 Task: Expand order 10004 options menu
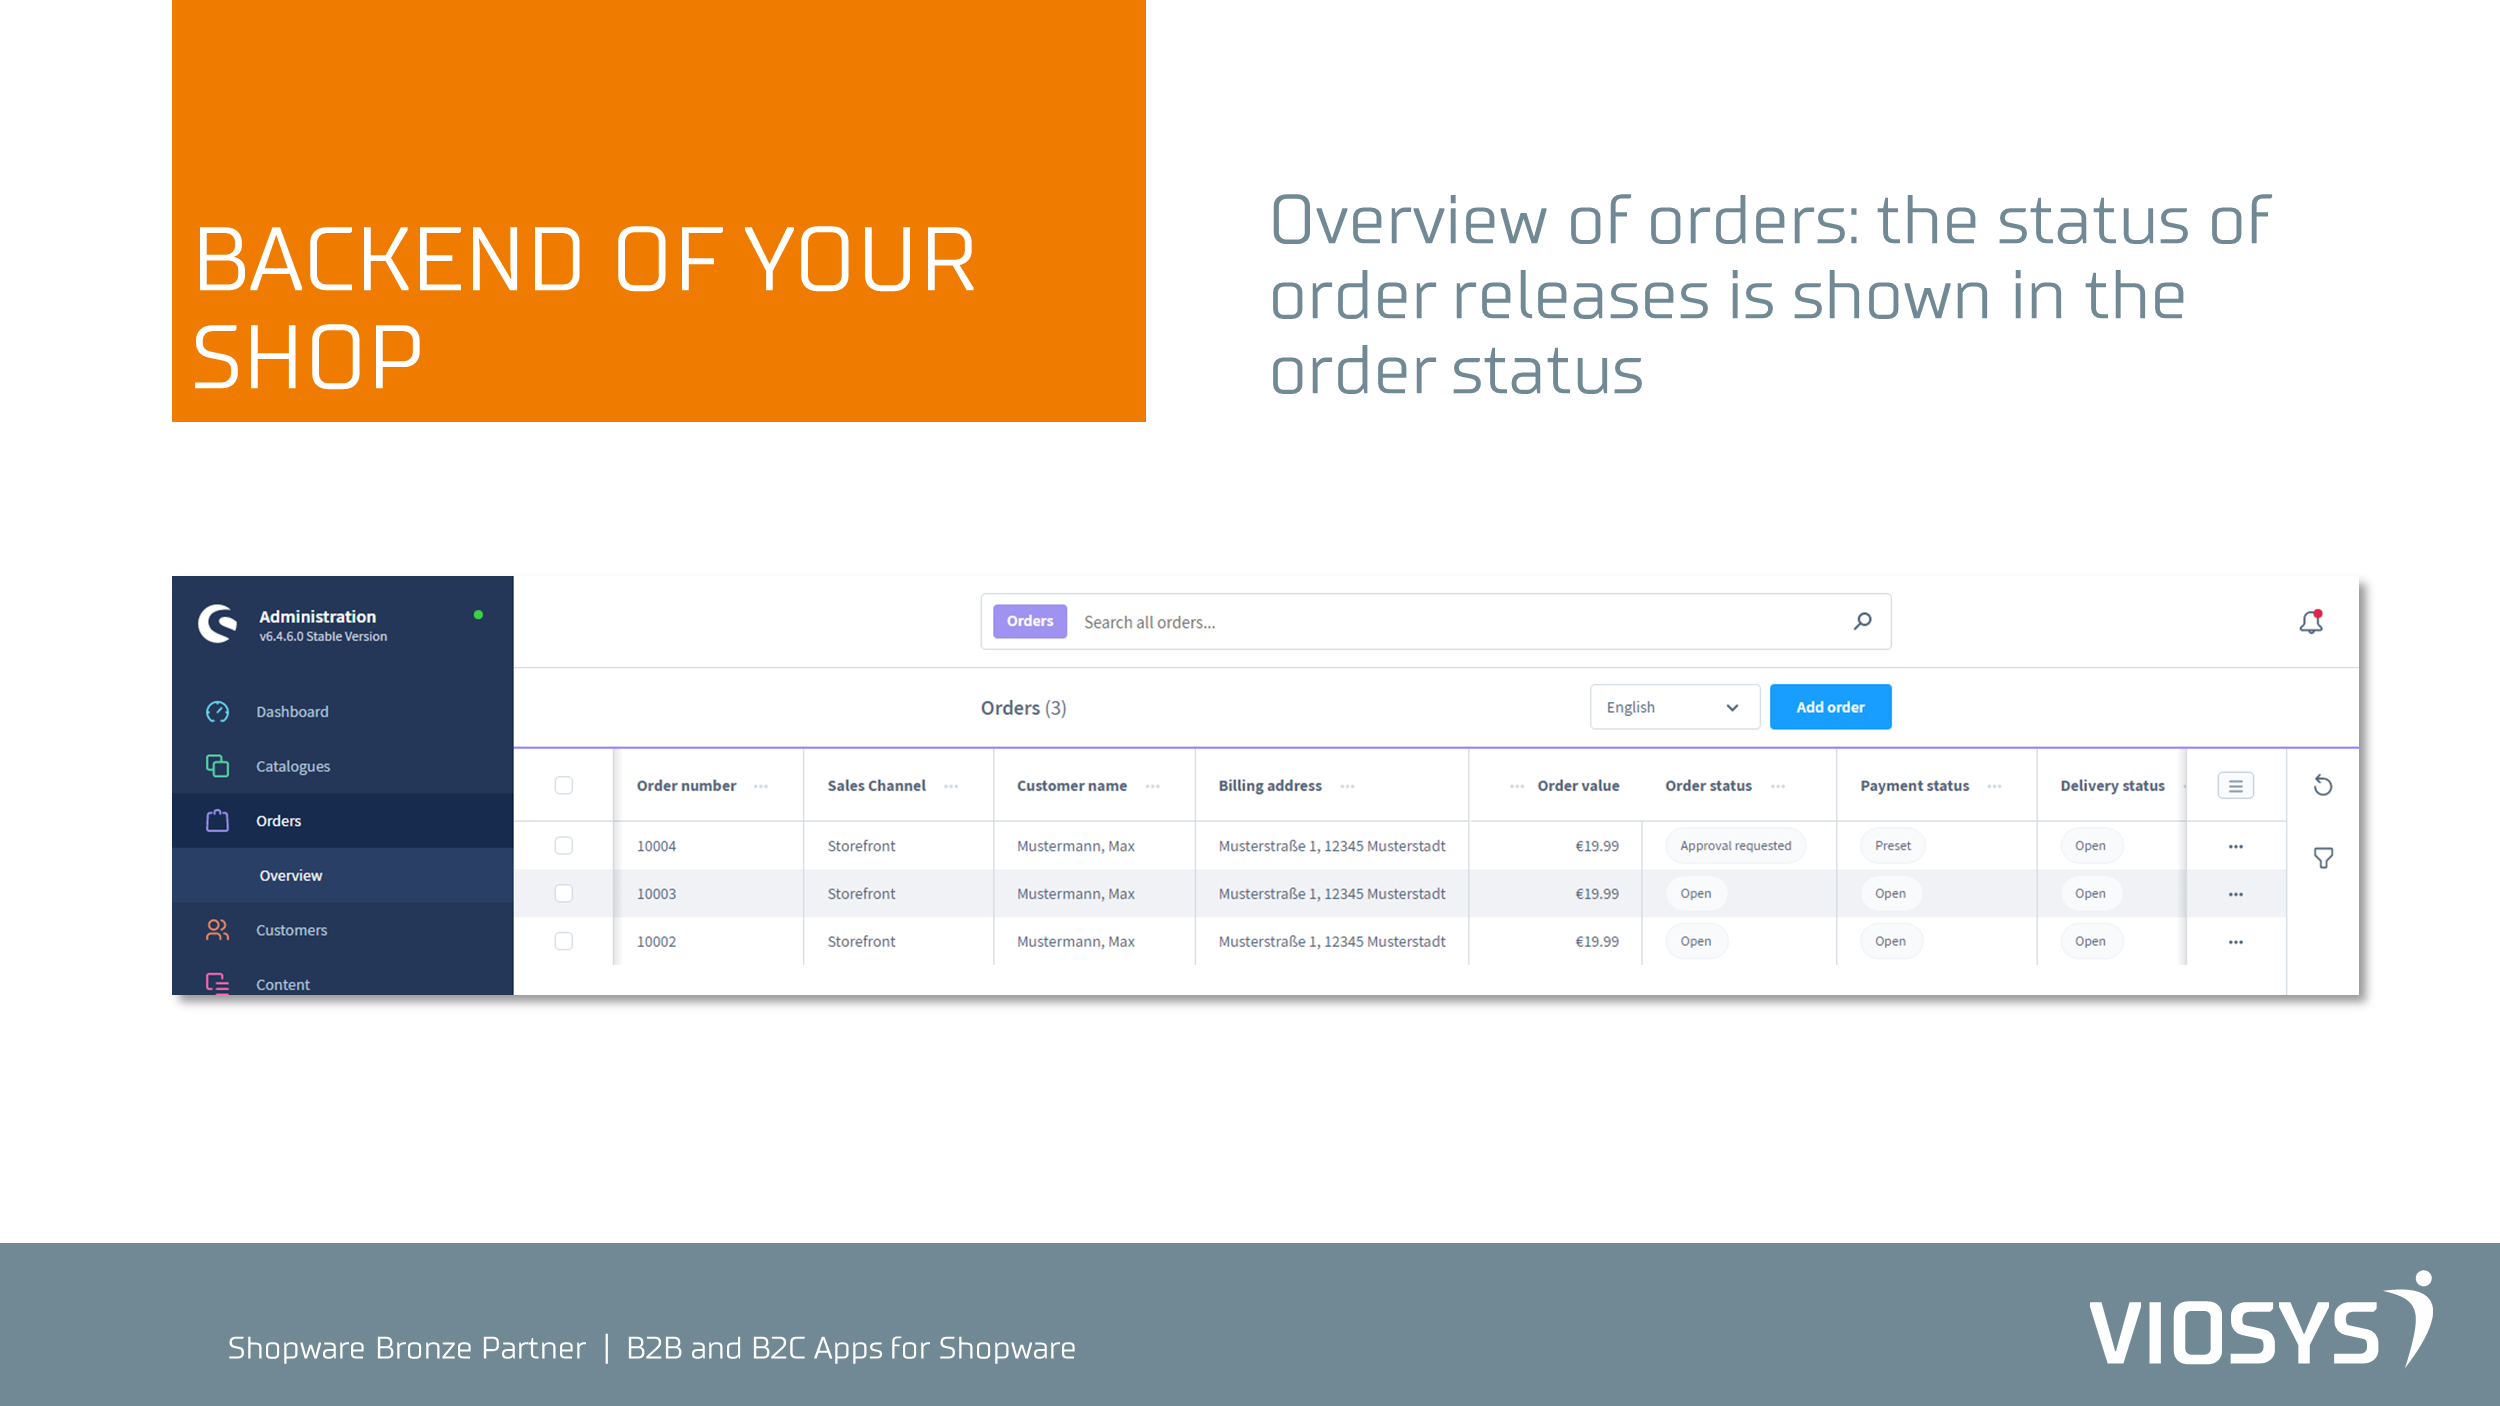2236,845
